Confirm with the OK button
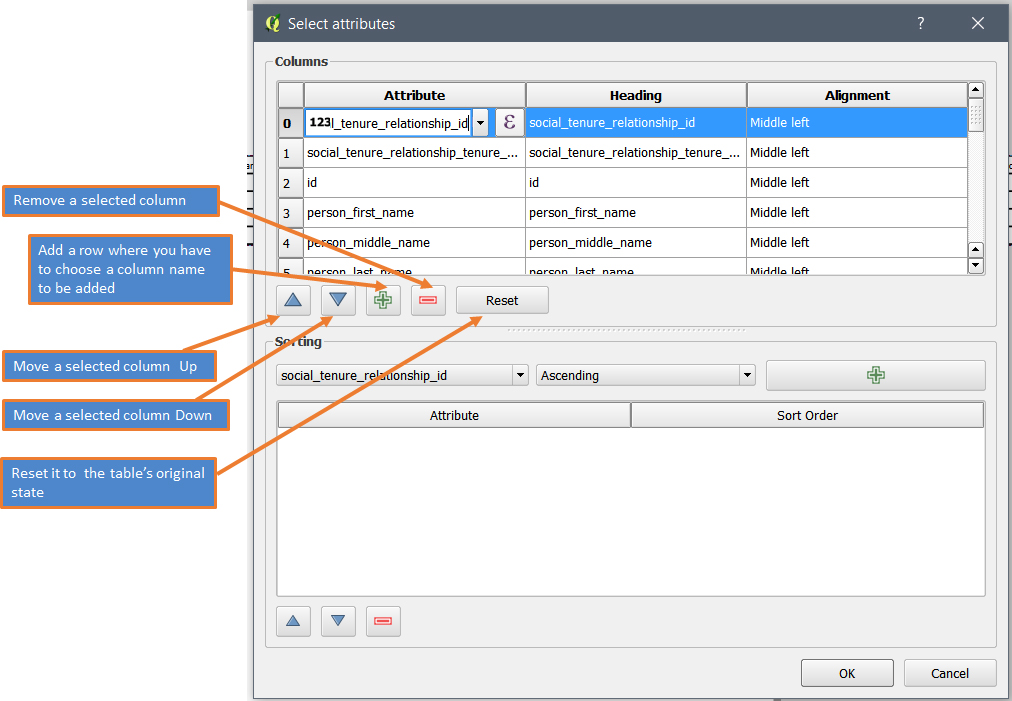Image resolution: width=1012 pixels, height=701 pixels. (847, 673)
